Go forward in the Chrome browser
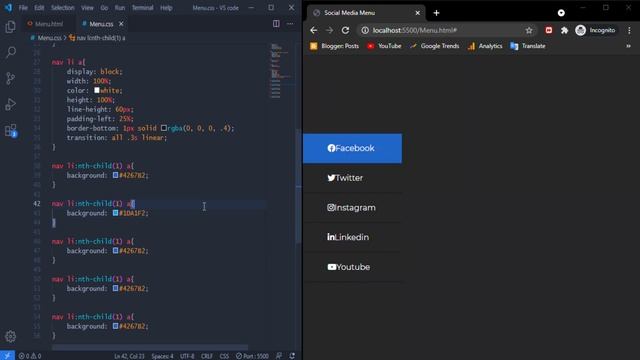 (x=329, y=30)
